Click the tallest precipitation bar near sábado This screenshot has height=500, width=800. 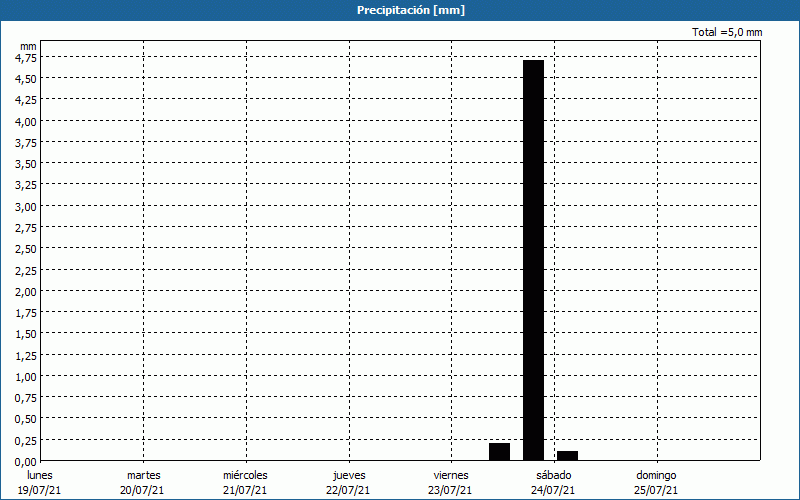click(x=534, y=260)
